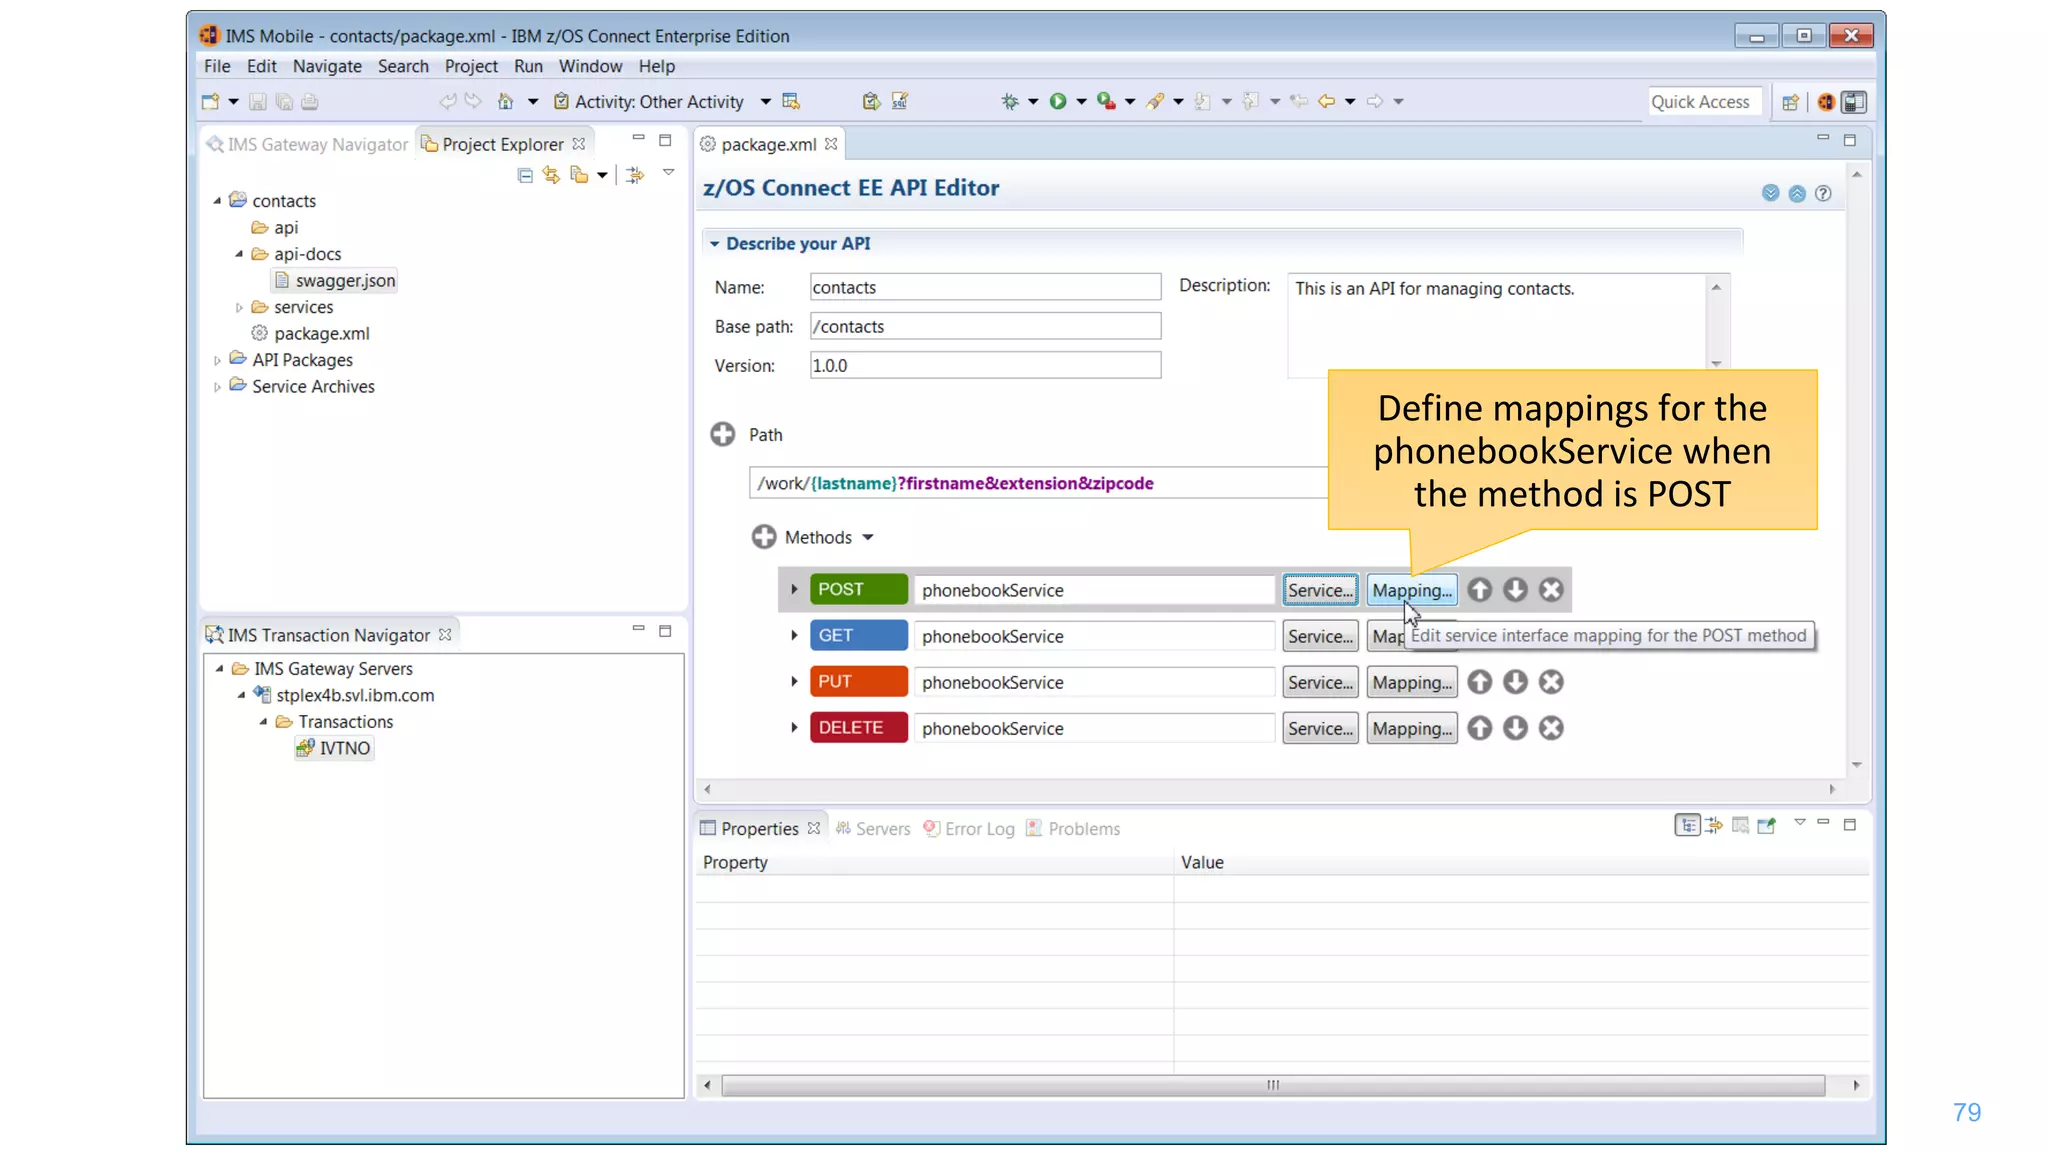Move the DELETE method up
Screen dimensions: 2048x1152
tap(1479, 728)
